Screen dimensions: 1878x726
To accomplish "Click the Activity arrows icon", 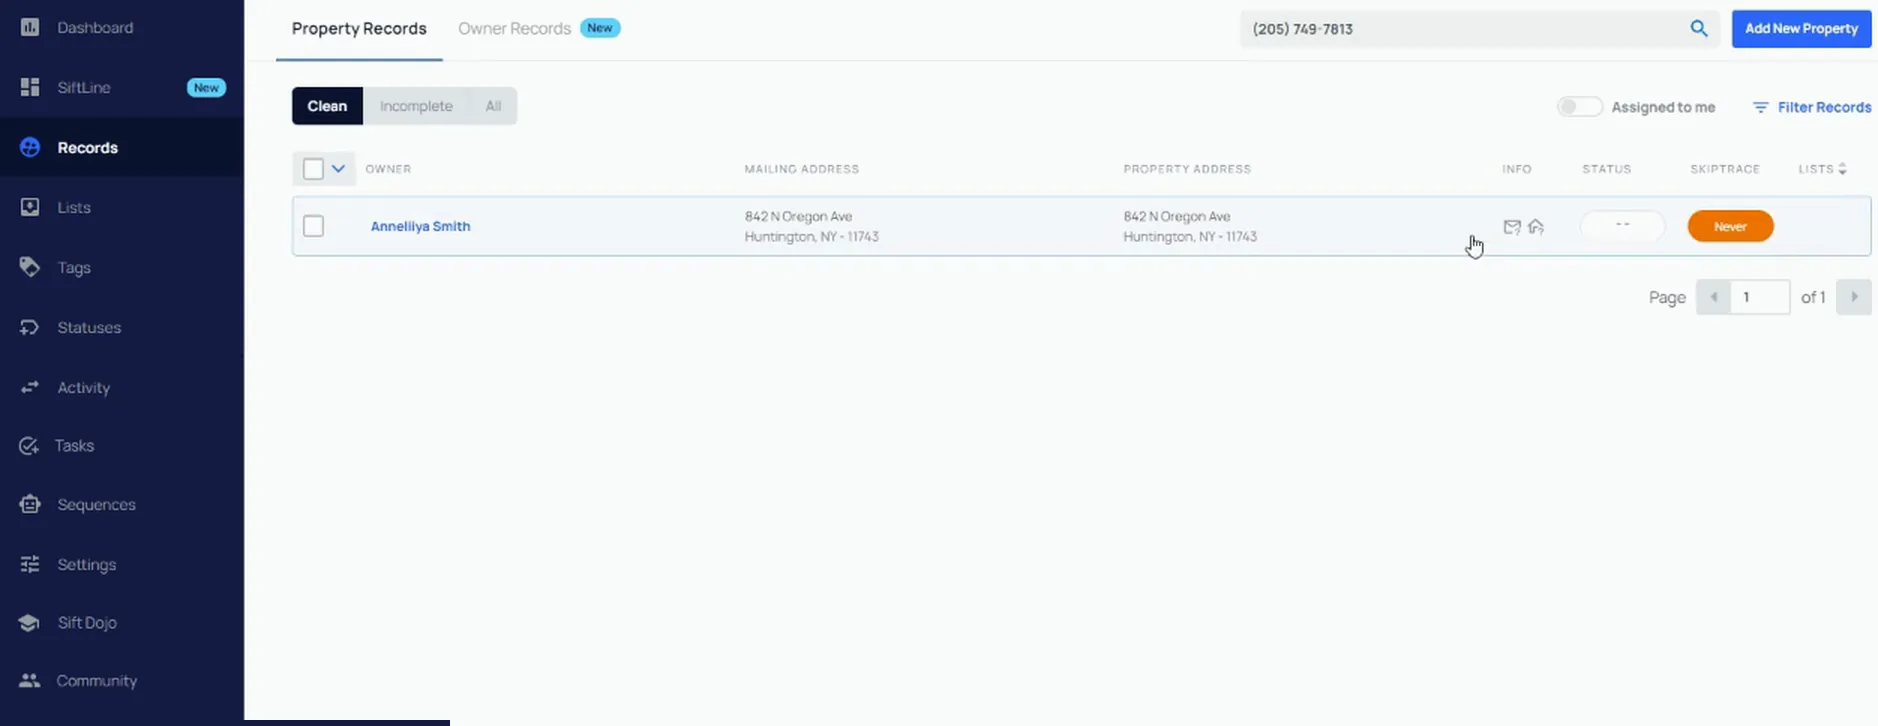I will (30, 387).
